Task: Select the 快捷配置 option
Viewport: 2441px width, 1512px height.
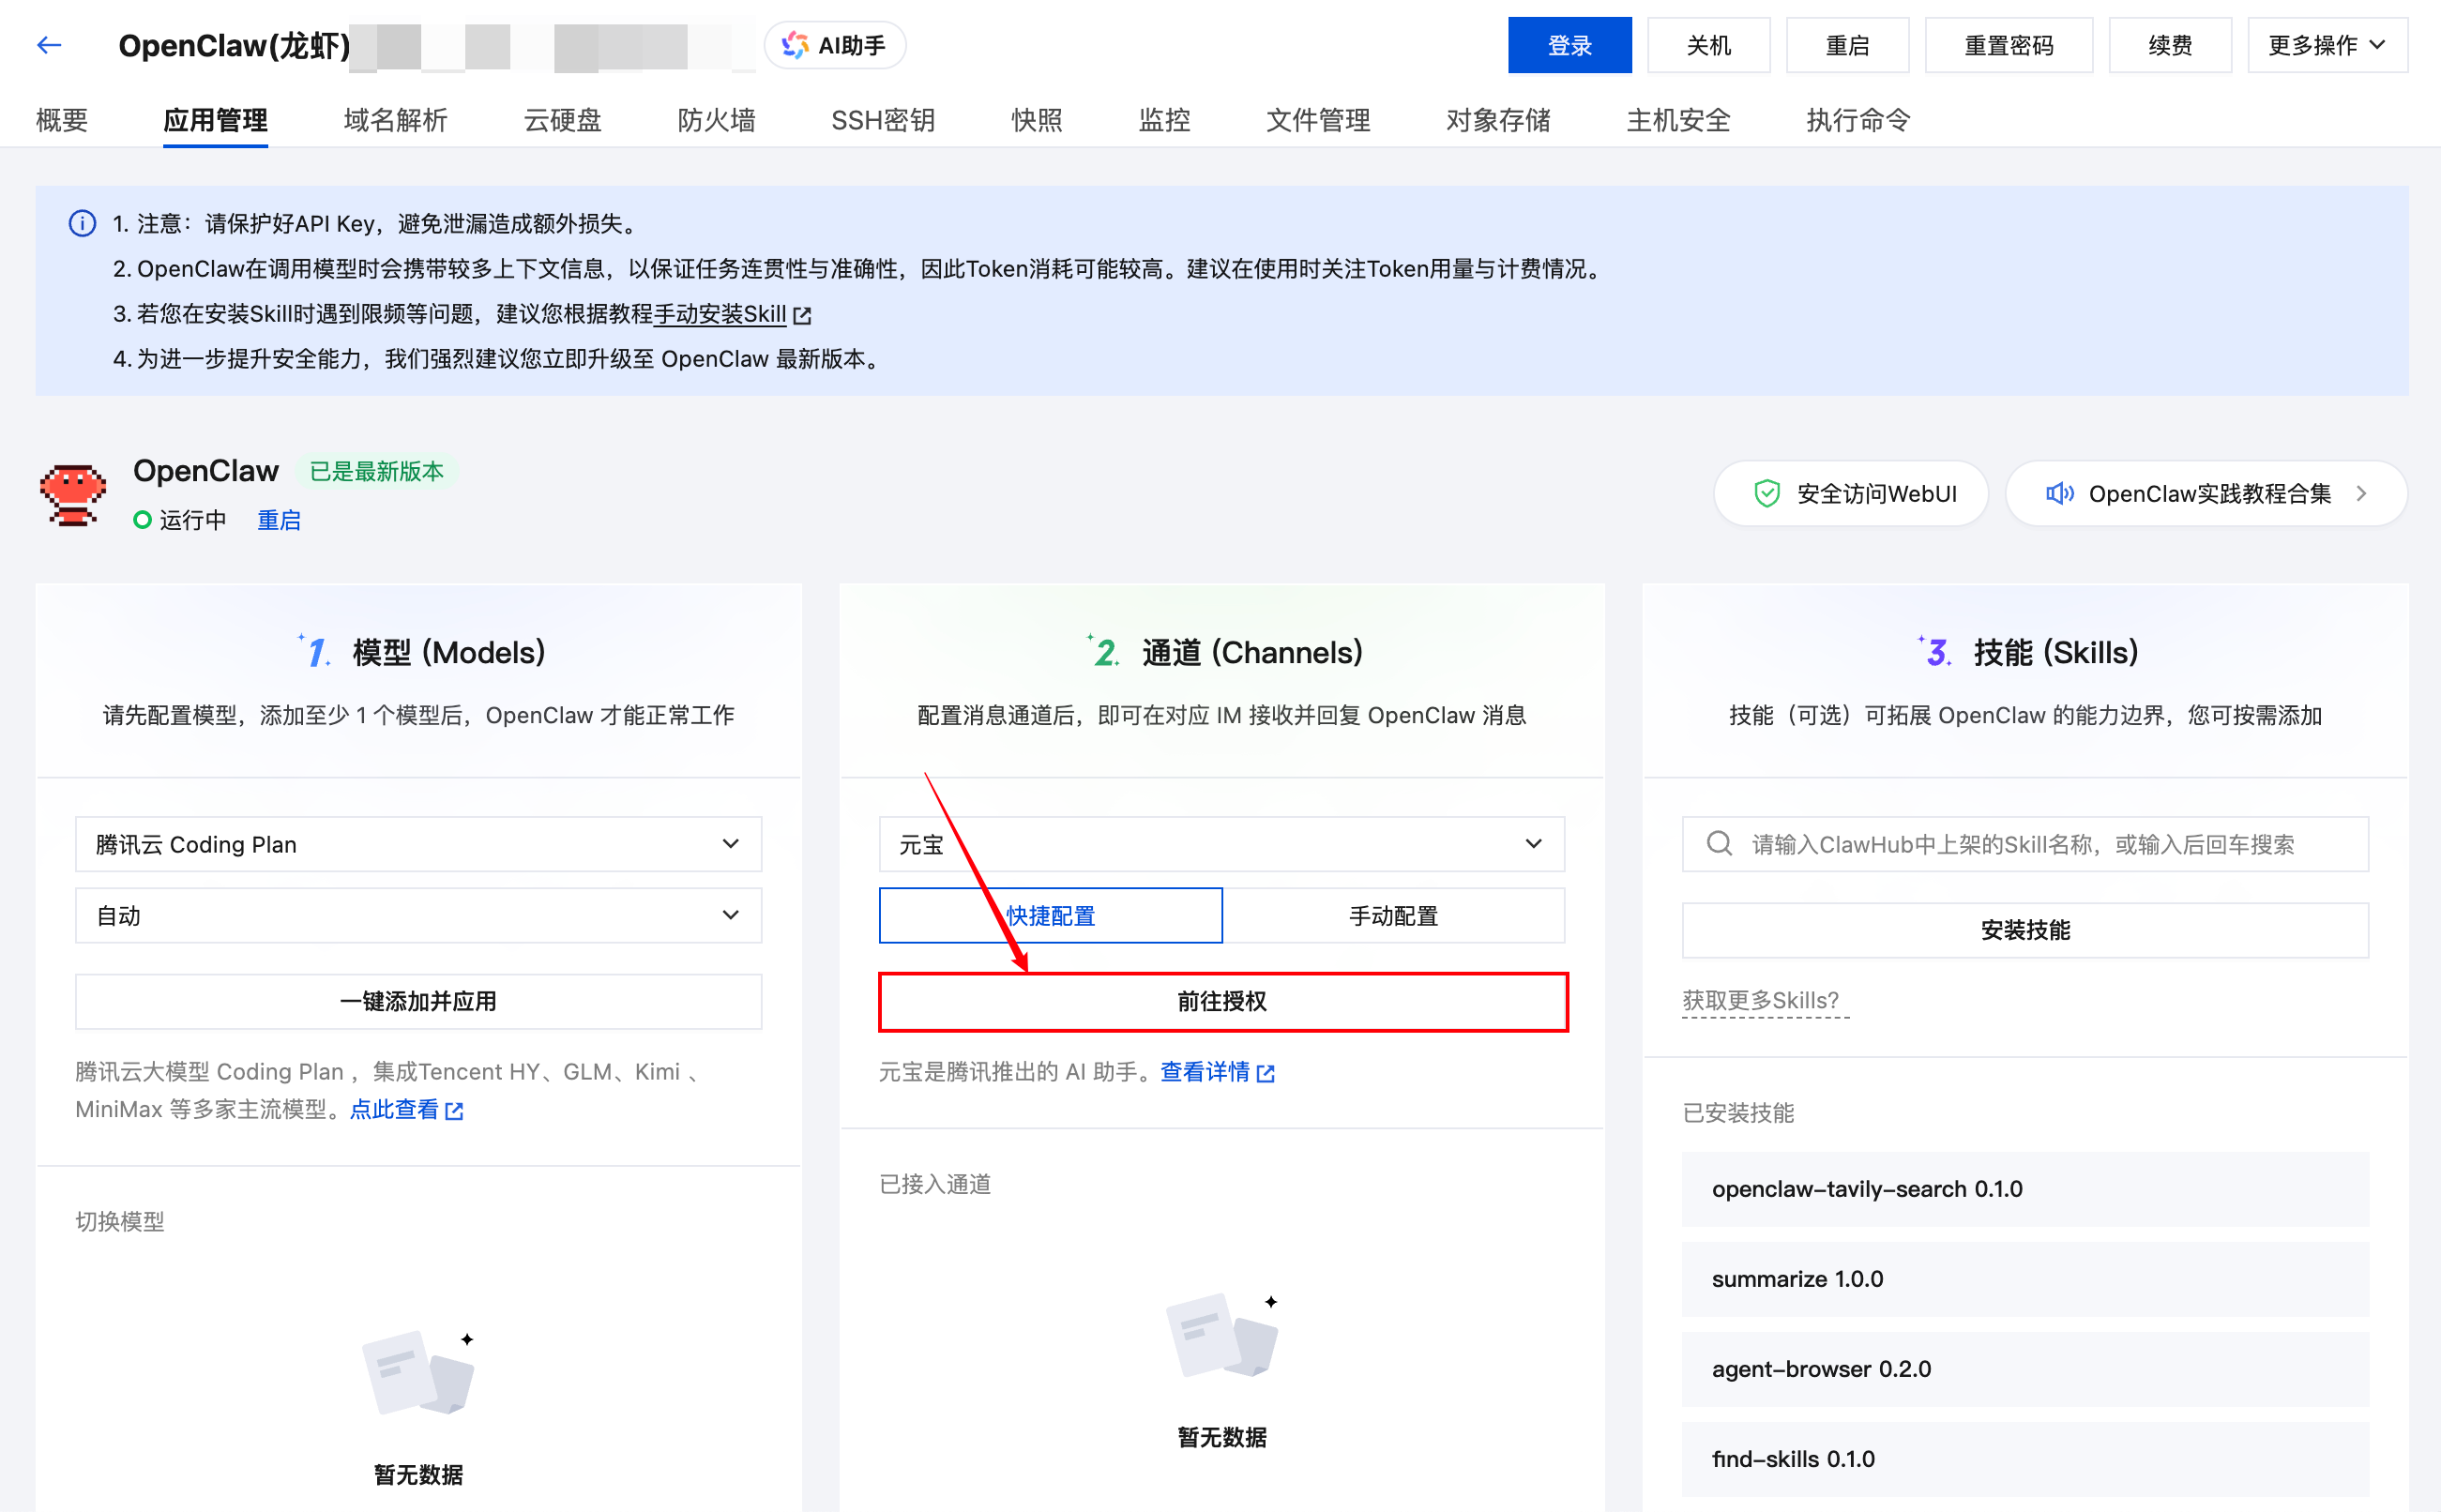Action: click(x=1050, y=915)
